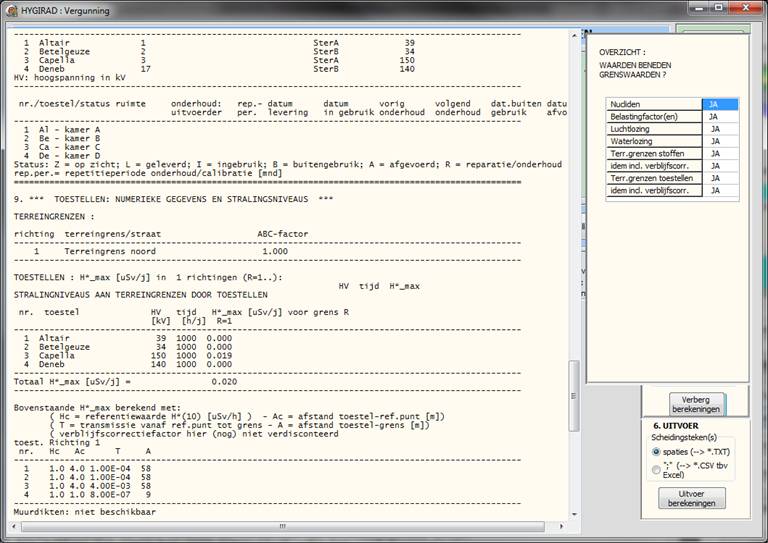This screenshot has width=768, height=543.
Task: Click the '9. *** TOESTELLEN: NUMERIEKE GEGEVENS' heading
Action: [x=173, y=199]
